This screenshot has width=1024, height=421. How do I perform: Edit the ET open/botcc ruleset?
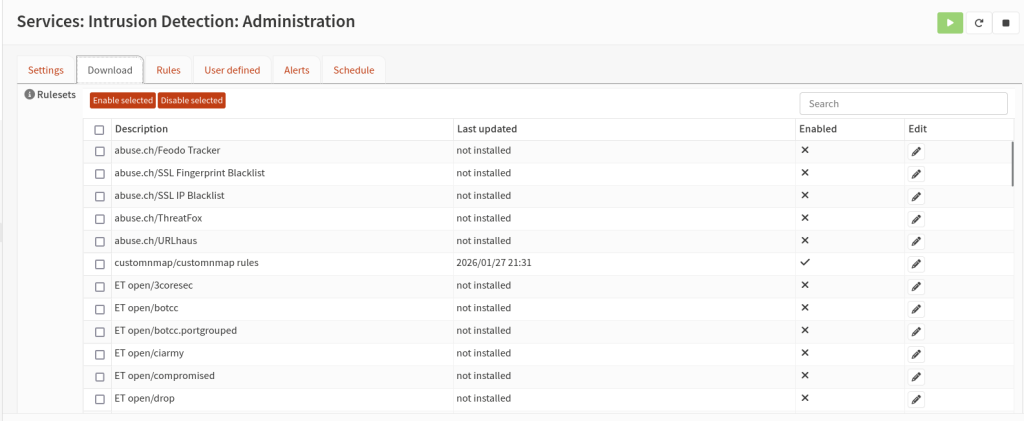916,309
